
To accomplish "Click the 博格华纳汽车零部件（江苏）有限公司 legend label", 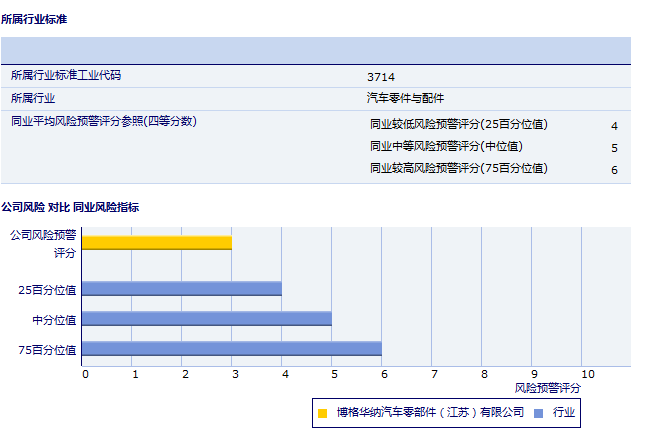I will coord(430,412).
